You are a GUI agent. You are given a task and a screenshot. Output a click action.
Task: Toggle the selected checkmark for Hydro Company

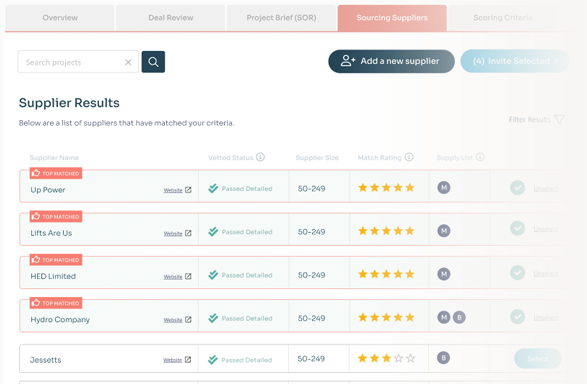[x=517, y=317]
